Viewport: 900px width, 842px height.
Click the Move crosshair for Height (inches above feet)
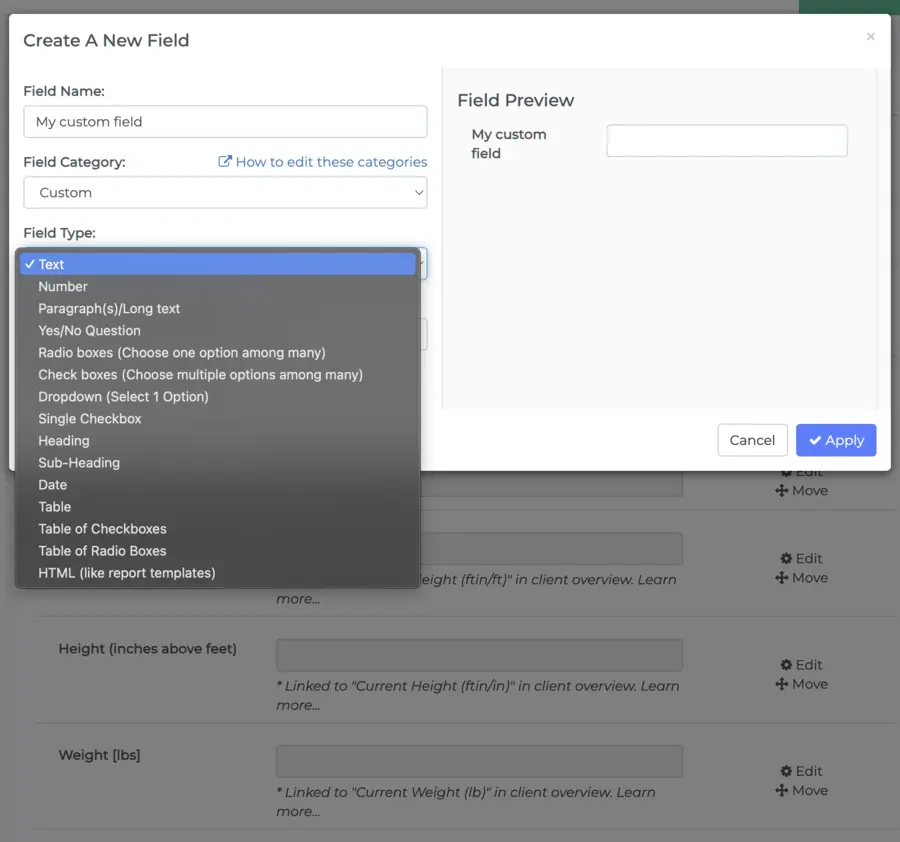tap(800, 683)
